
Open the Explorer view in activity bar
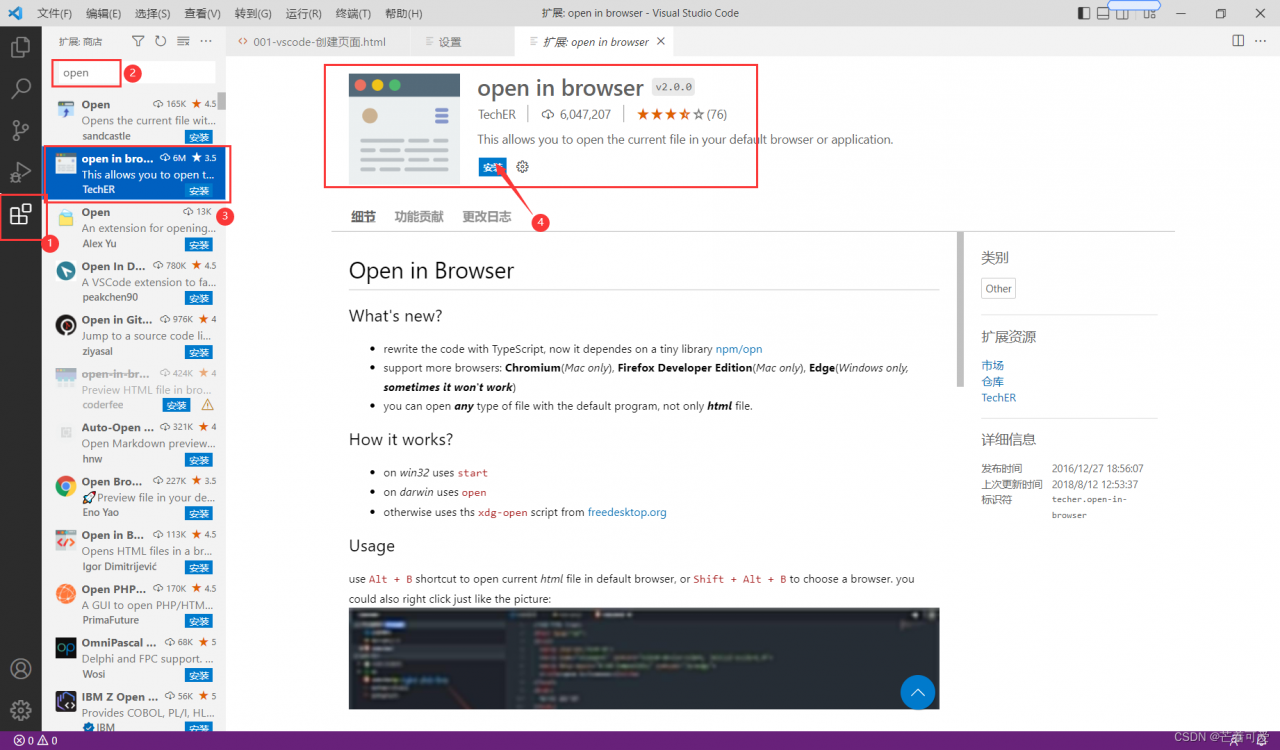20,47
